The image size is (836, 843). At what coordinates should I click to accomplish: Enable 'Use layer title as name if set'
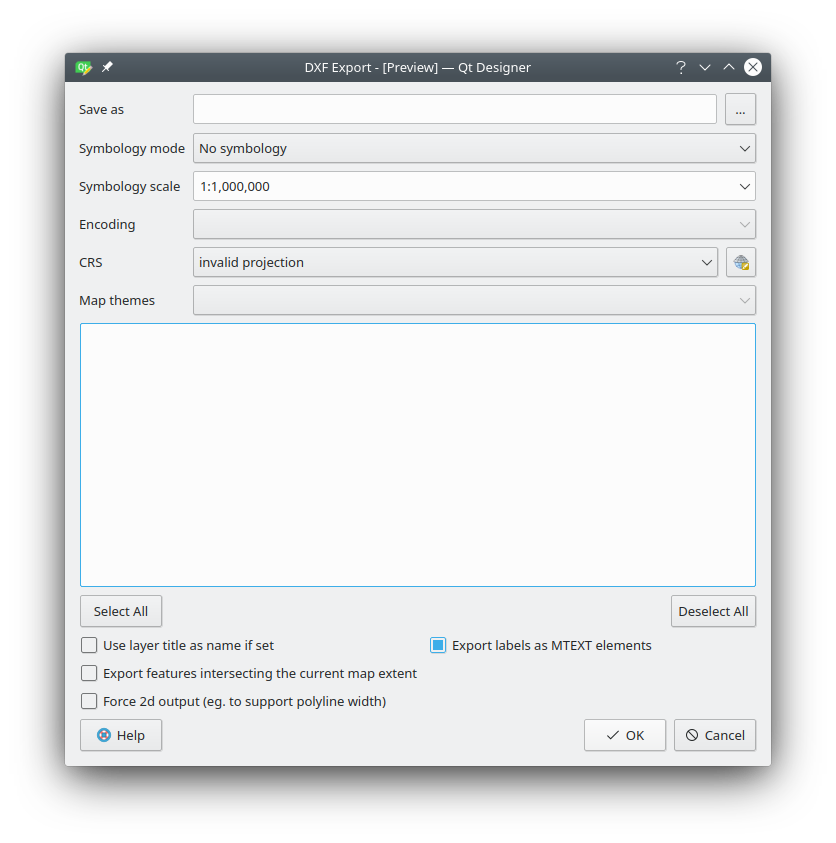point(89,645)
